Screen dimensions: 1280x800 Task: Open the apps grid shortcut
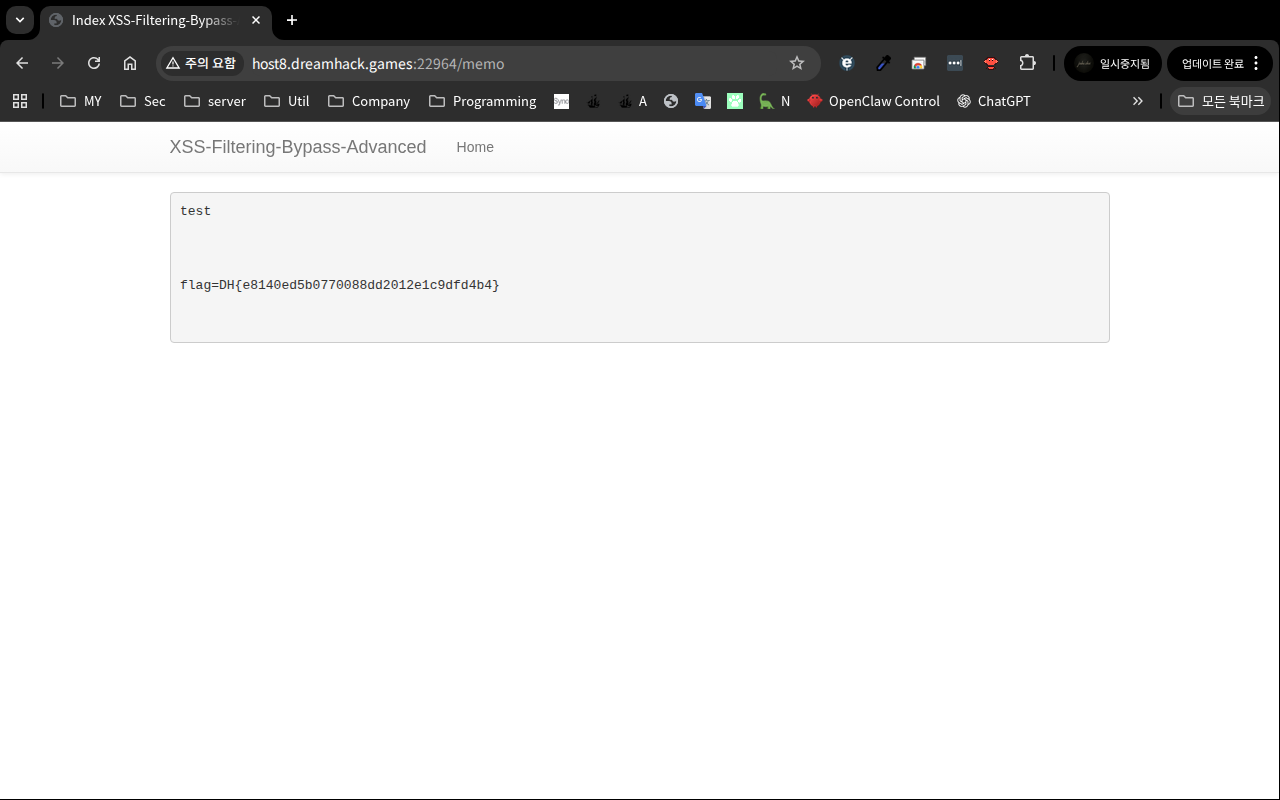(20, 101)
